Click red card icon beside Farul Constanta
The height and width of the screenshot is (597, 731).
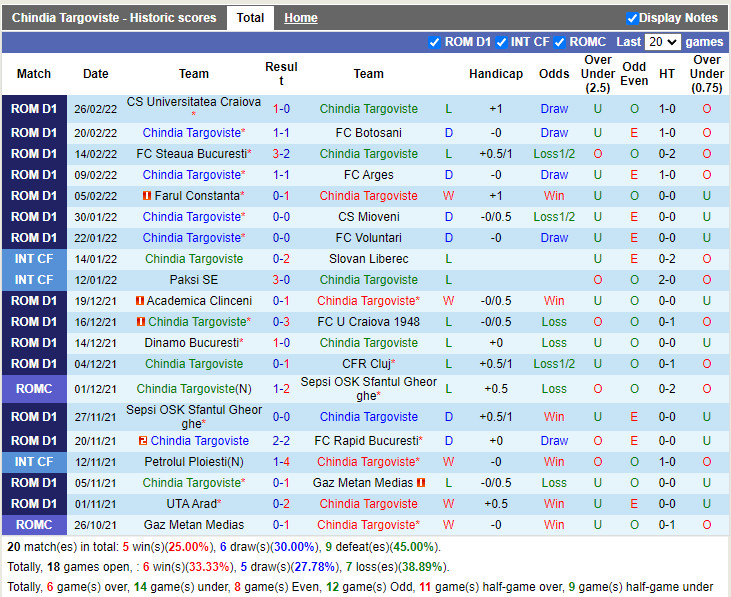[146, 196]
